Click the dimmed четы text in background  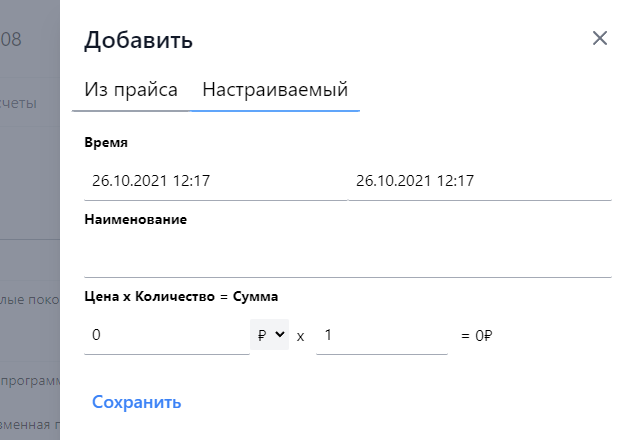click(19, 103)
